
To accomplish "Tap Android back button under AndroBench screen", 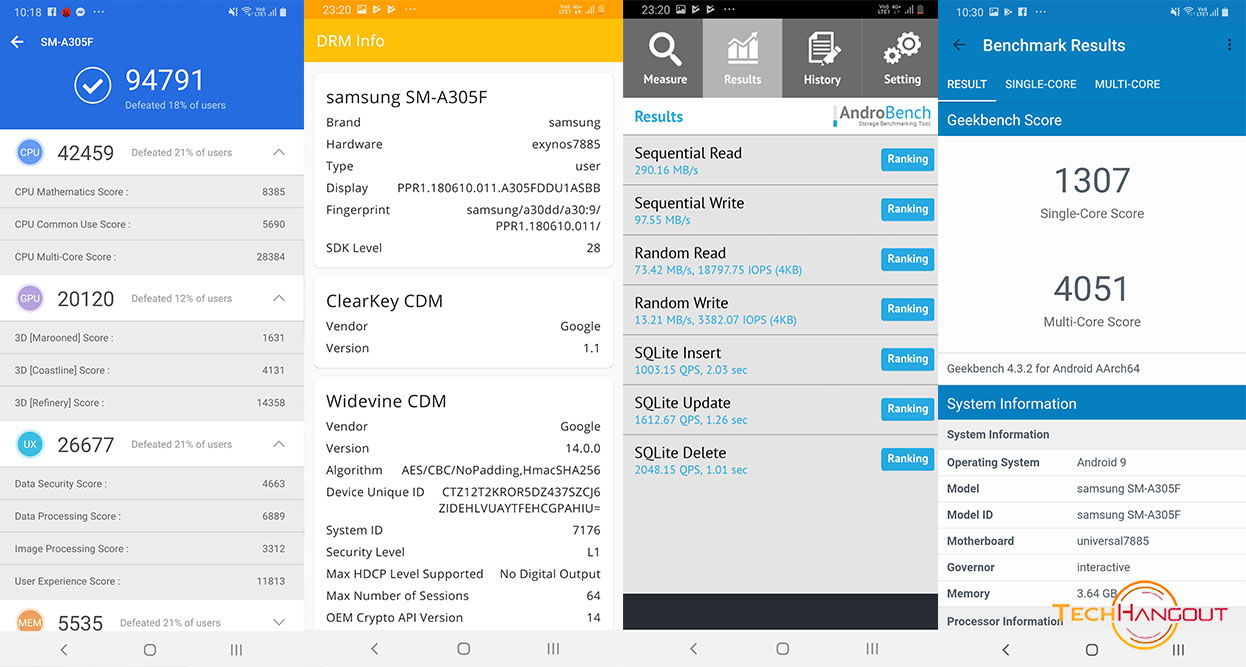I will coord(693,649).
